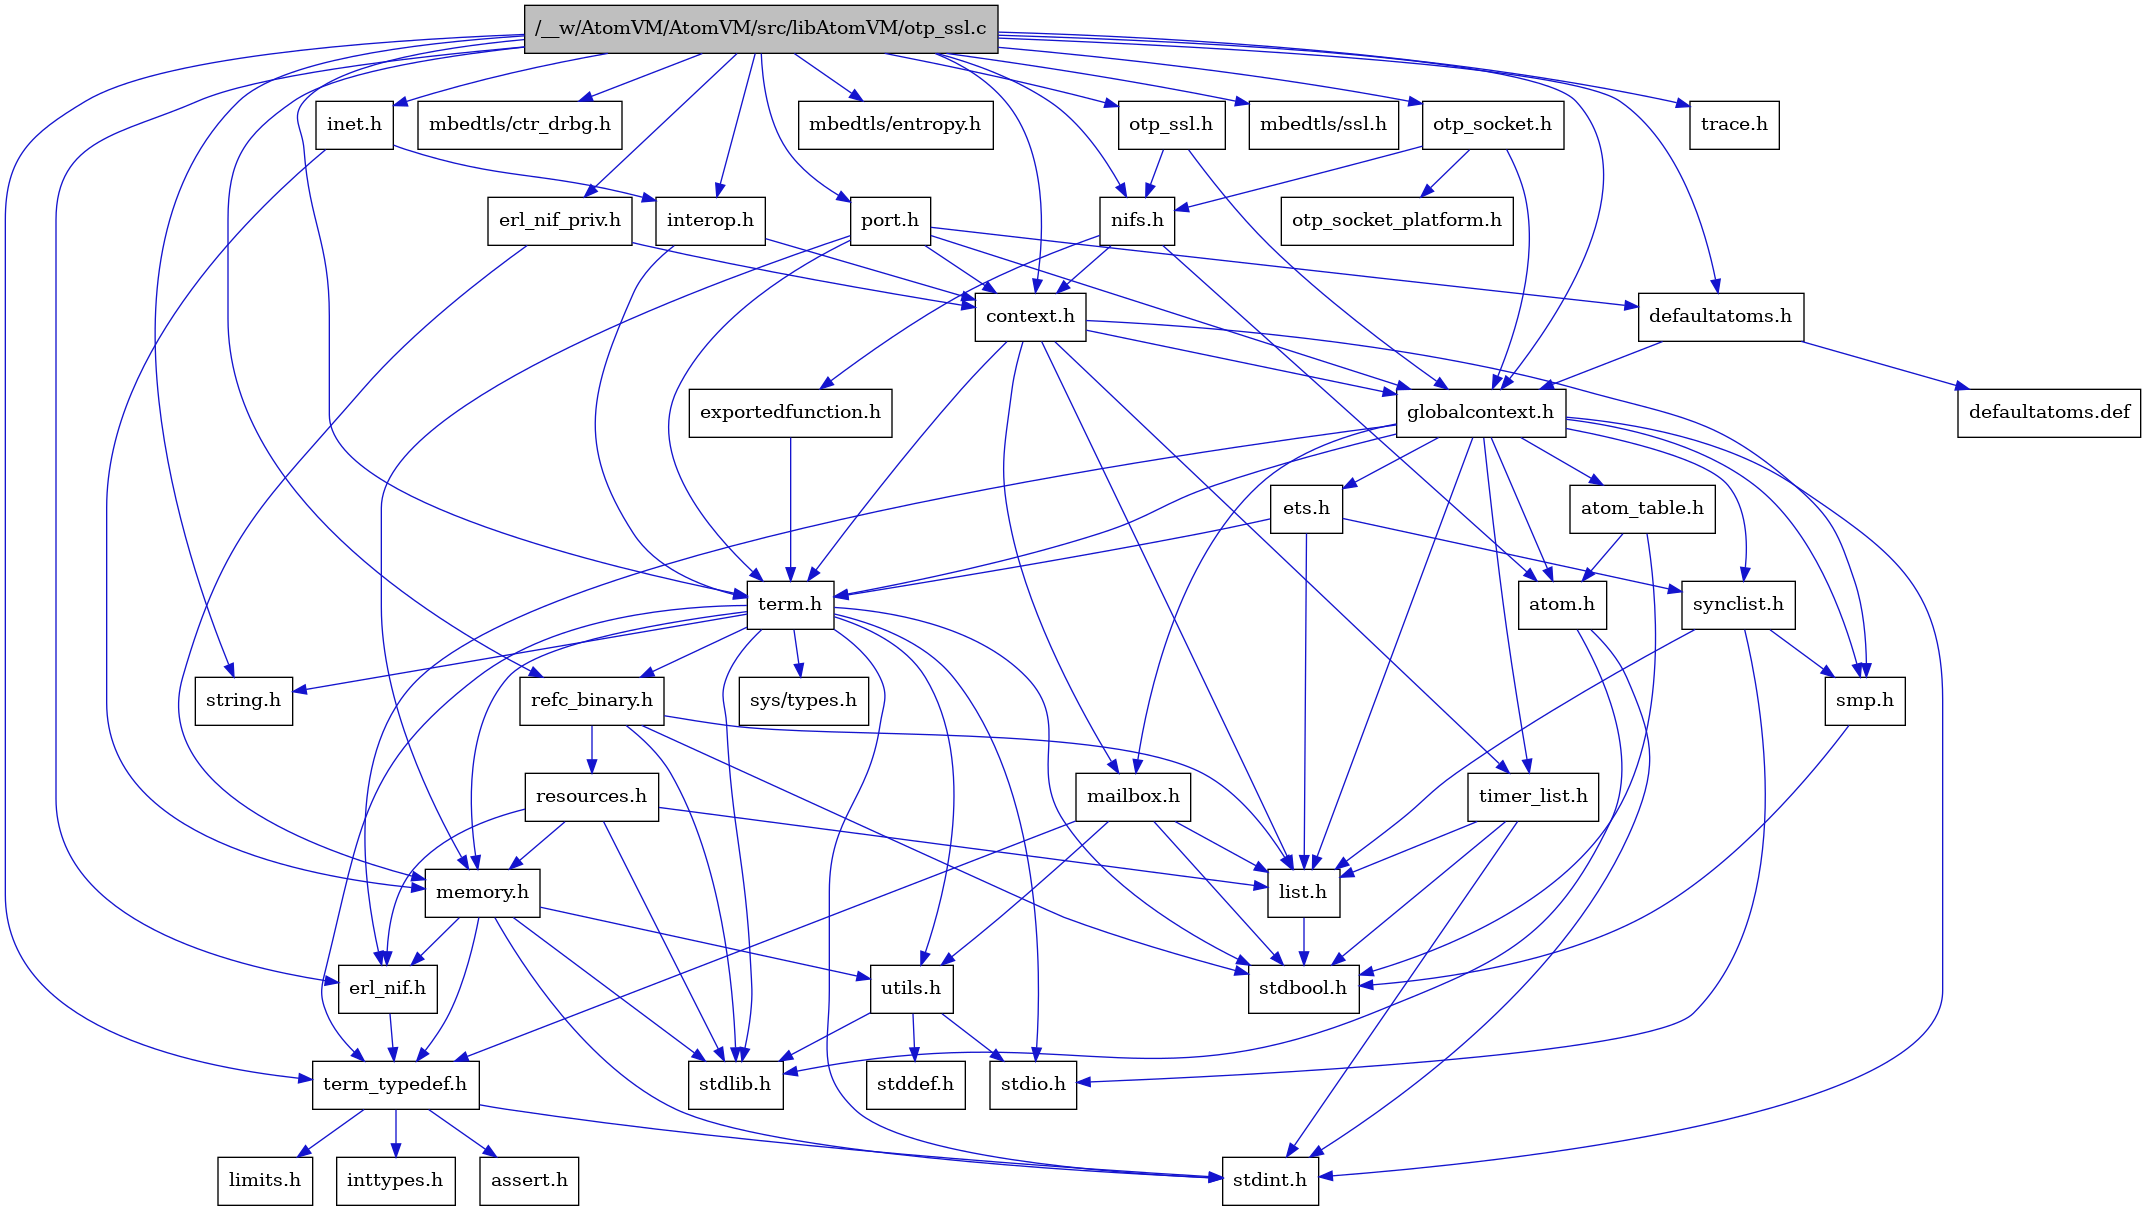Click the mbedtls/entropy.h header
The width and height of the screenshot is (2146, 1211).
point(895,124)
